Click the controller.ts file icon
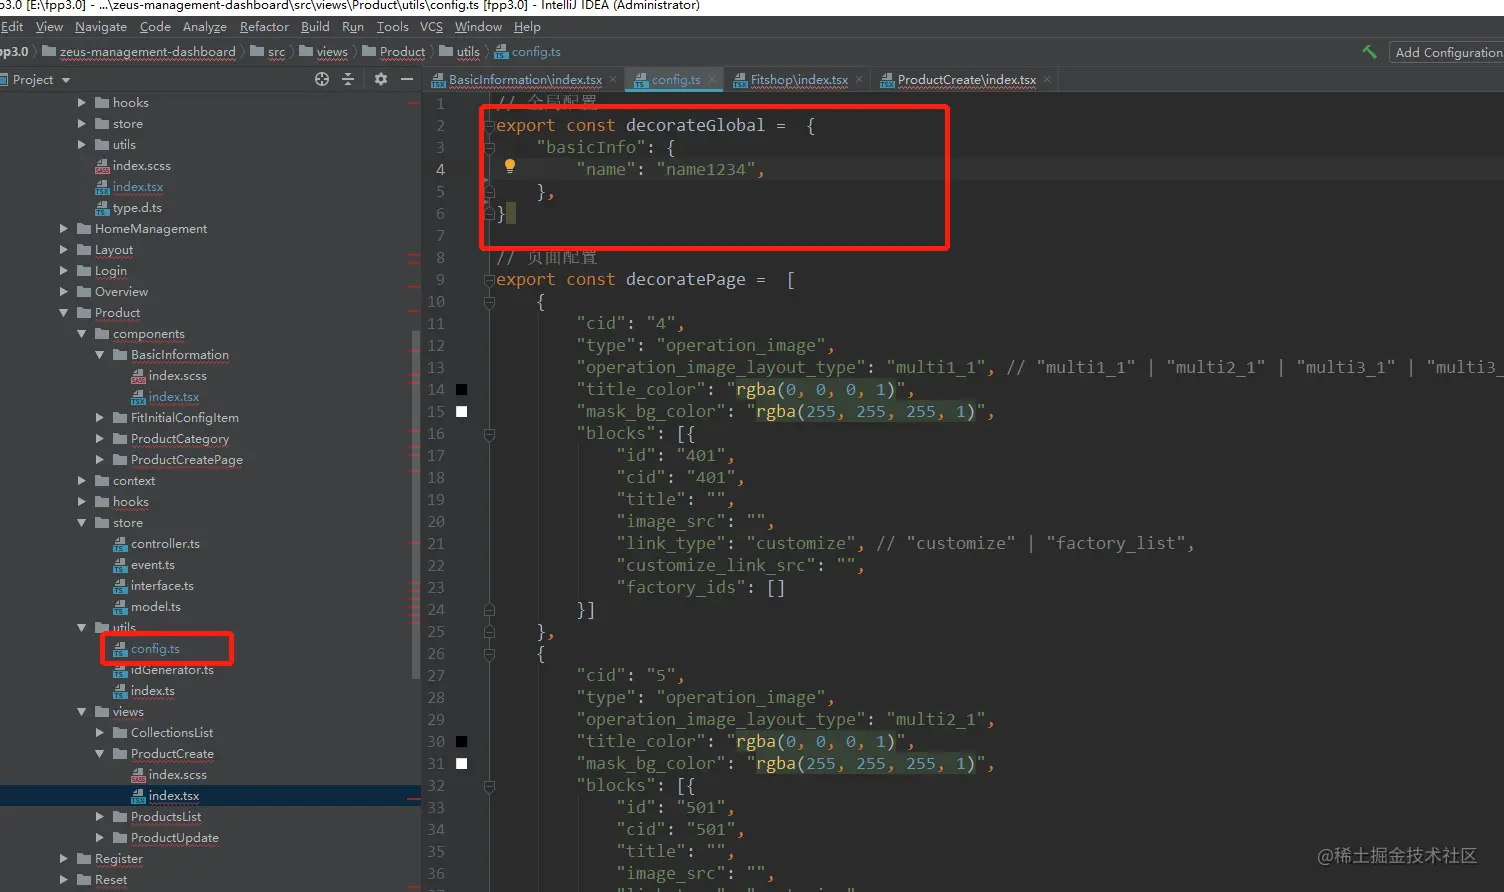The height and width of the screenshot is (892, 1504). [x=120, y=544]
